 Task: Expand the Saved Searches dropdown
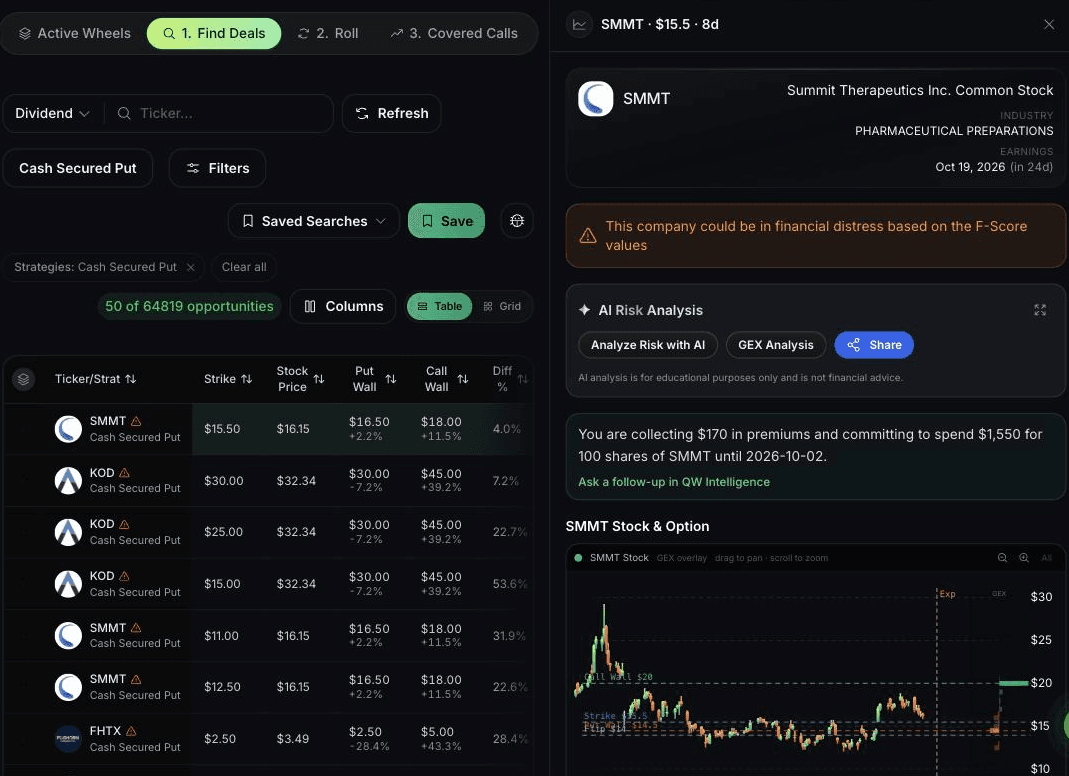click(x=314, y=221)
